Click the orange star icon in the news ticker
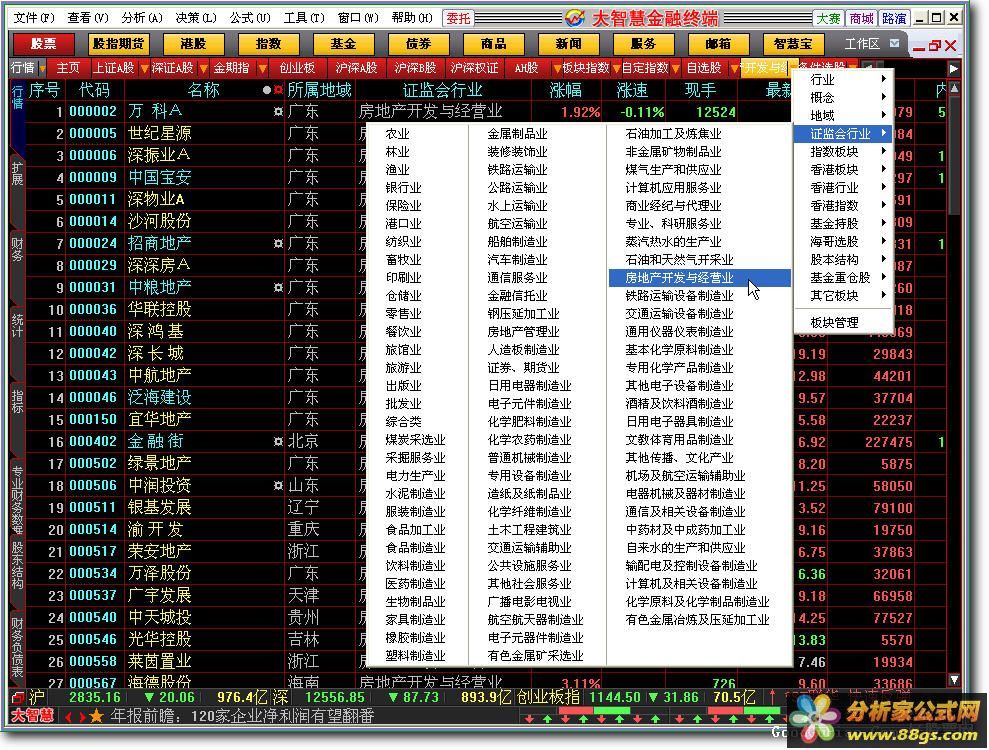Viewport: 989px width, 750px height. coord(96,716)
